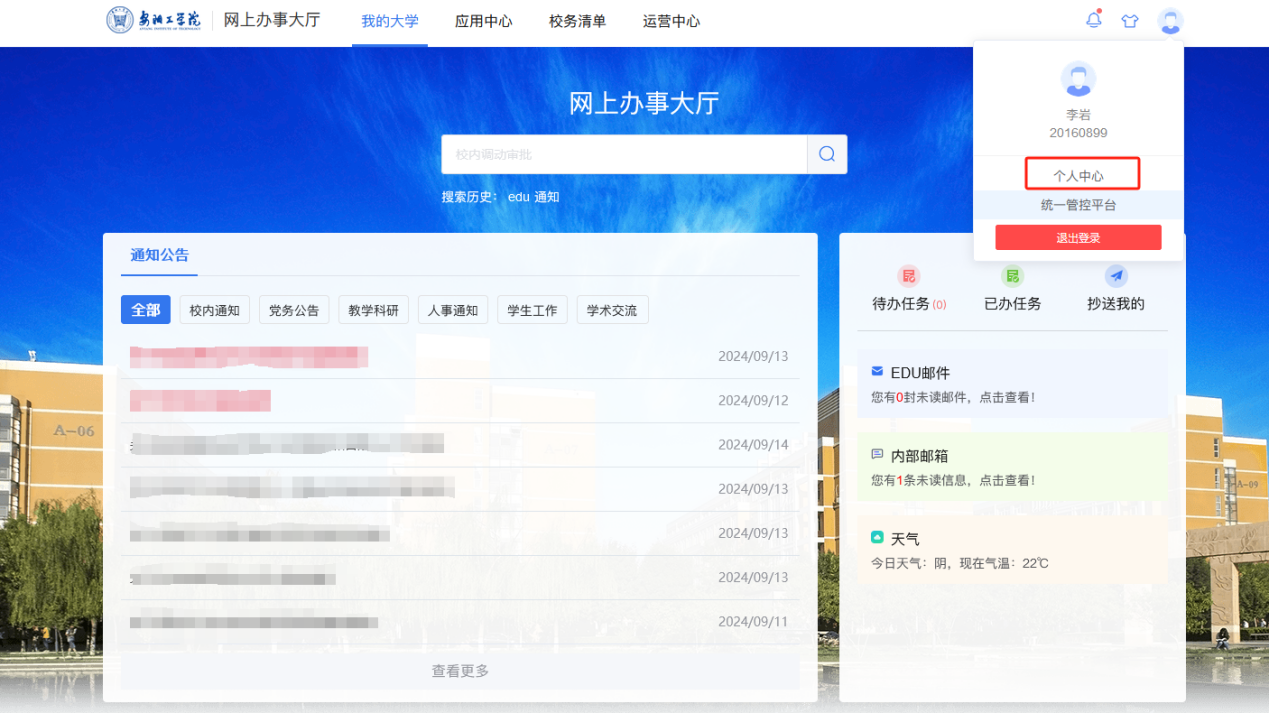Filter notices by 人事通知
Screen dimensions: 1269x713
point(453,310)
